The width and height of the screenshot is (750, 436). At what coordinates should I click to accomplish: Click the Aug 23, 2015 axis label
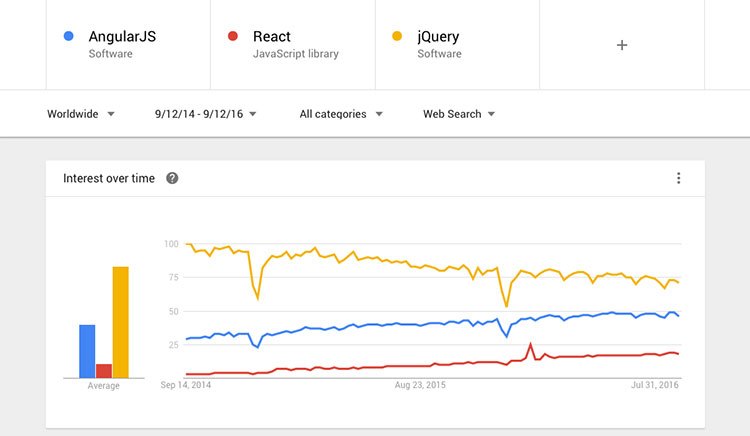[420, 385]
